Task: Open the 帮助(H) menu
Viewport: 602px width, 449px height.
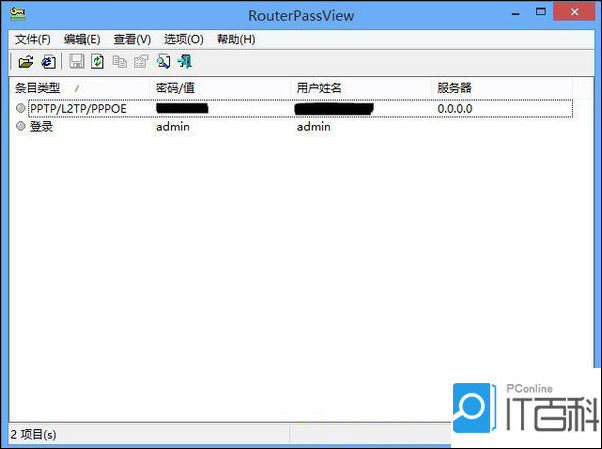Action: coord(236,39)
